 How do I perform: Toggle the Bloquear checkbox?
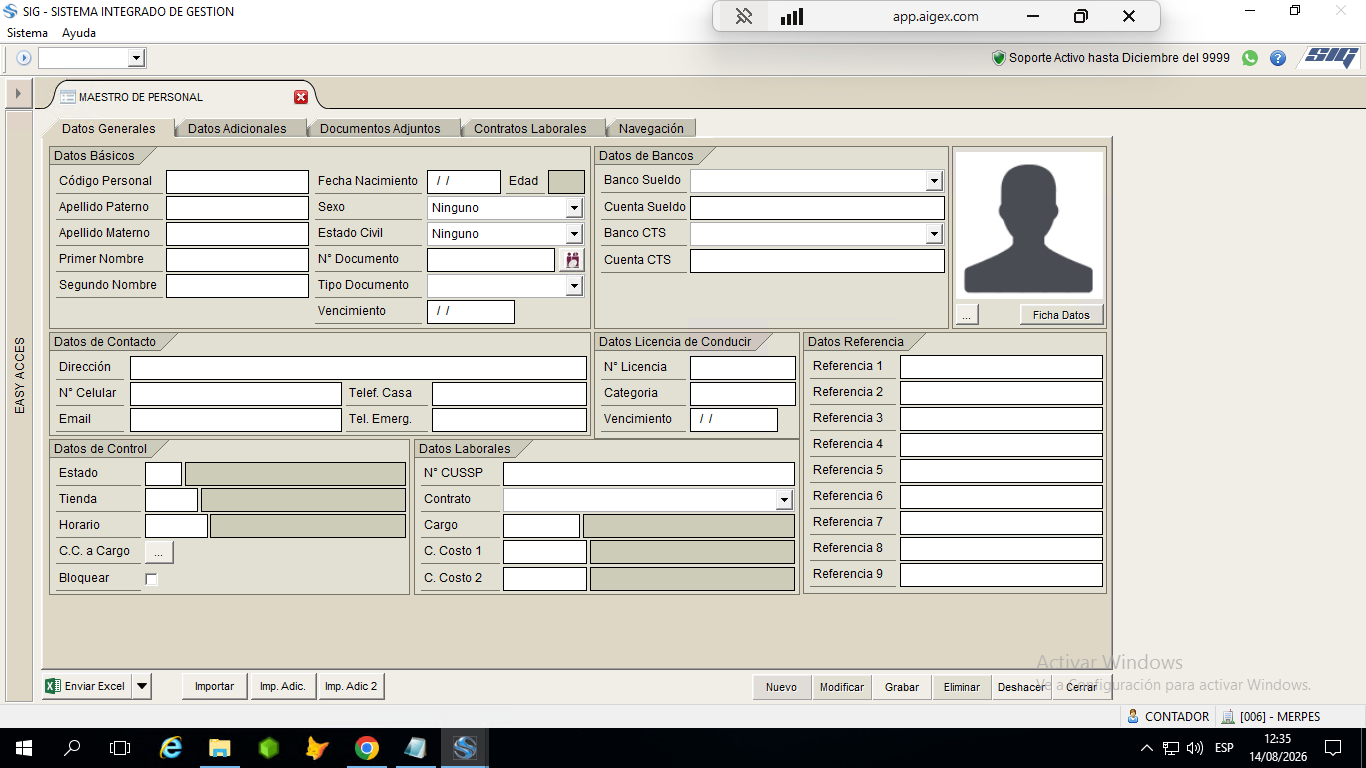152,579
